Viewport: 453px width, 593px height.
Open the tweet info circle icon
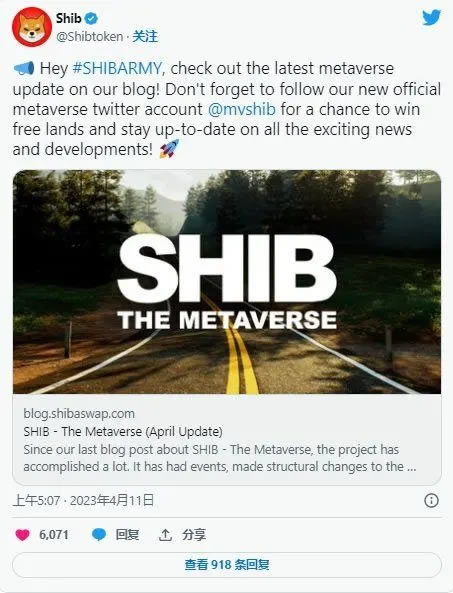431,501
